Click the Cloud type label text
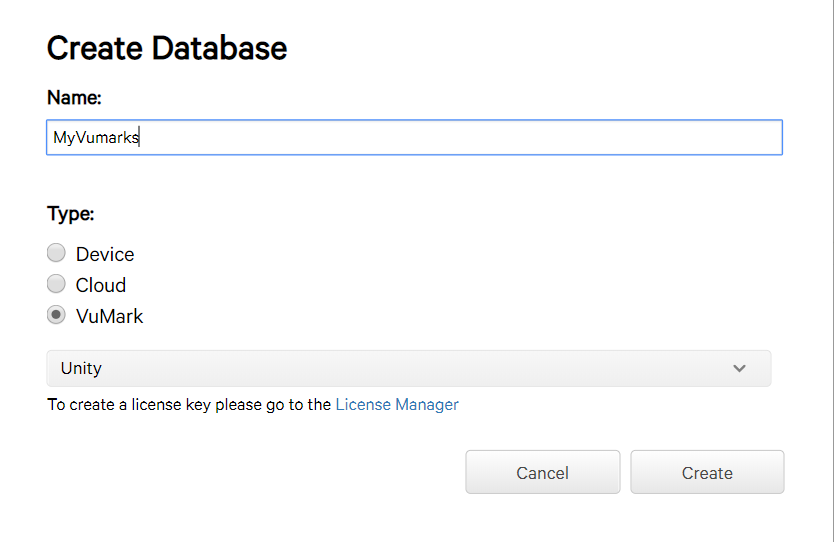This screenshot has width=834, height=542. point(101,285)
